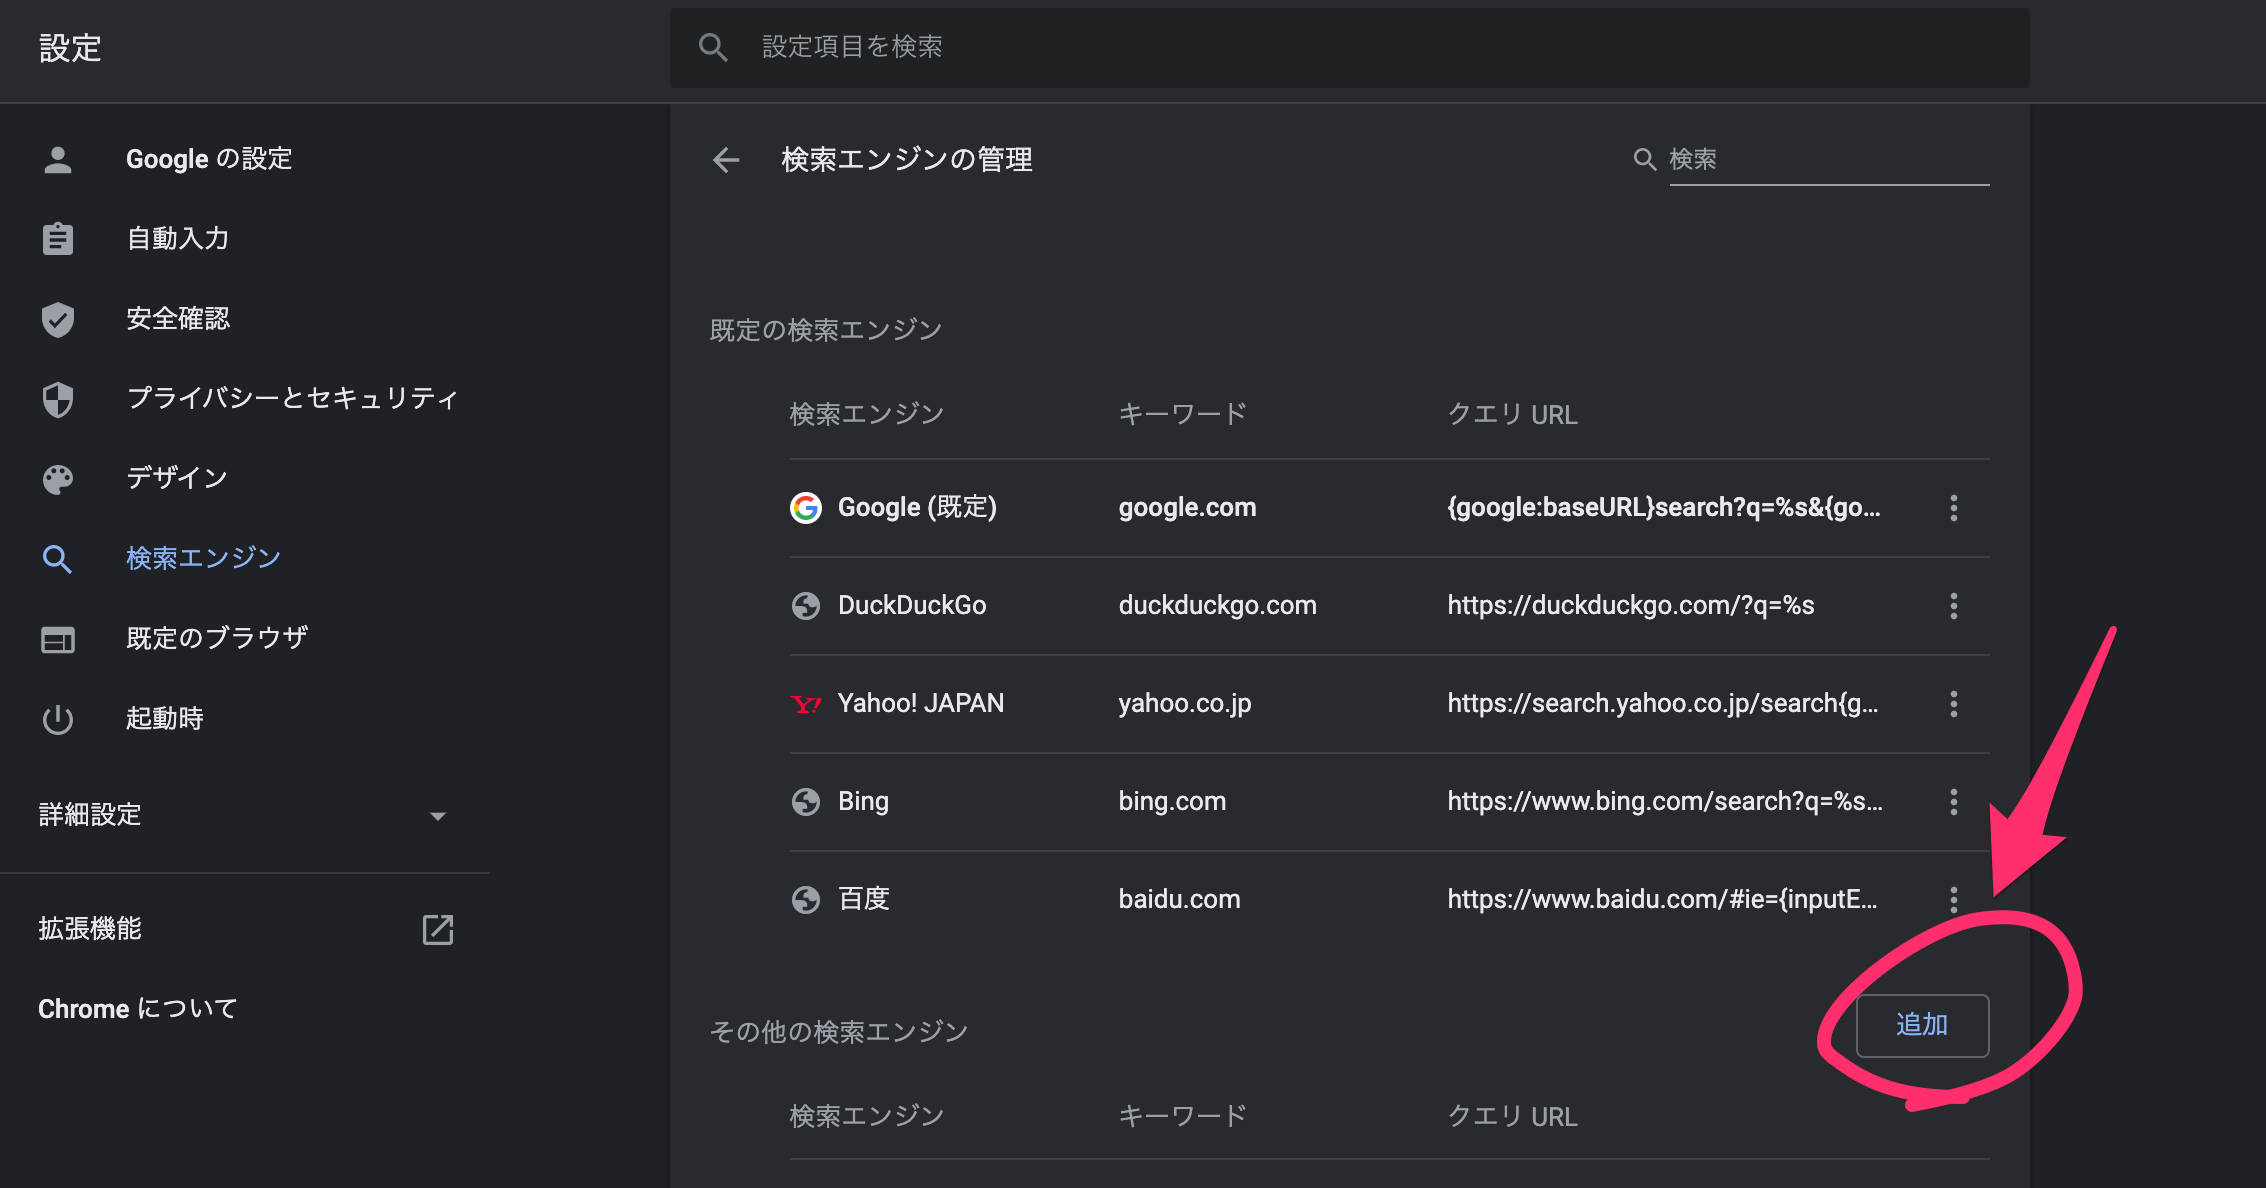Image resolution: width=2266 pixels, height=1188 pixels.
Task: Click the google.com keyword cell
Action: [x=1187, y=508]
